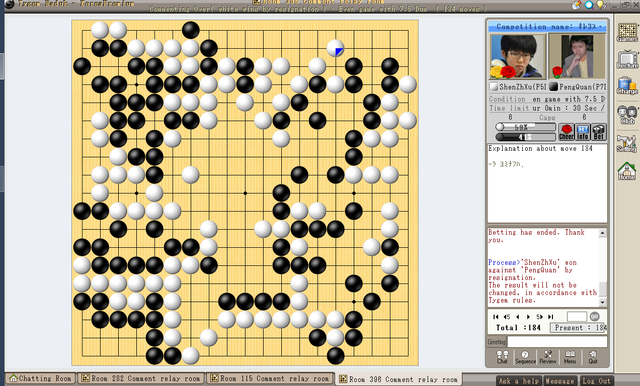Image resolution: width=640 pixels, height=386 pixels.
Task: Minimize the Tygem Baduk window
Action: click(x=616, y=5)
